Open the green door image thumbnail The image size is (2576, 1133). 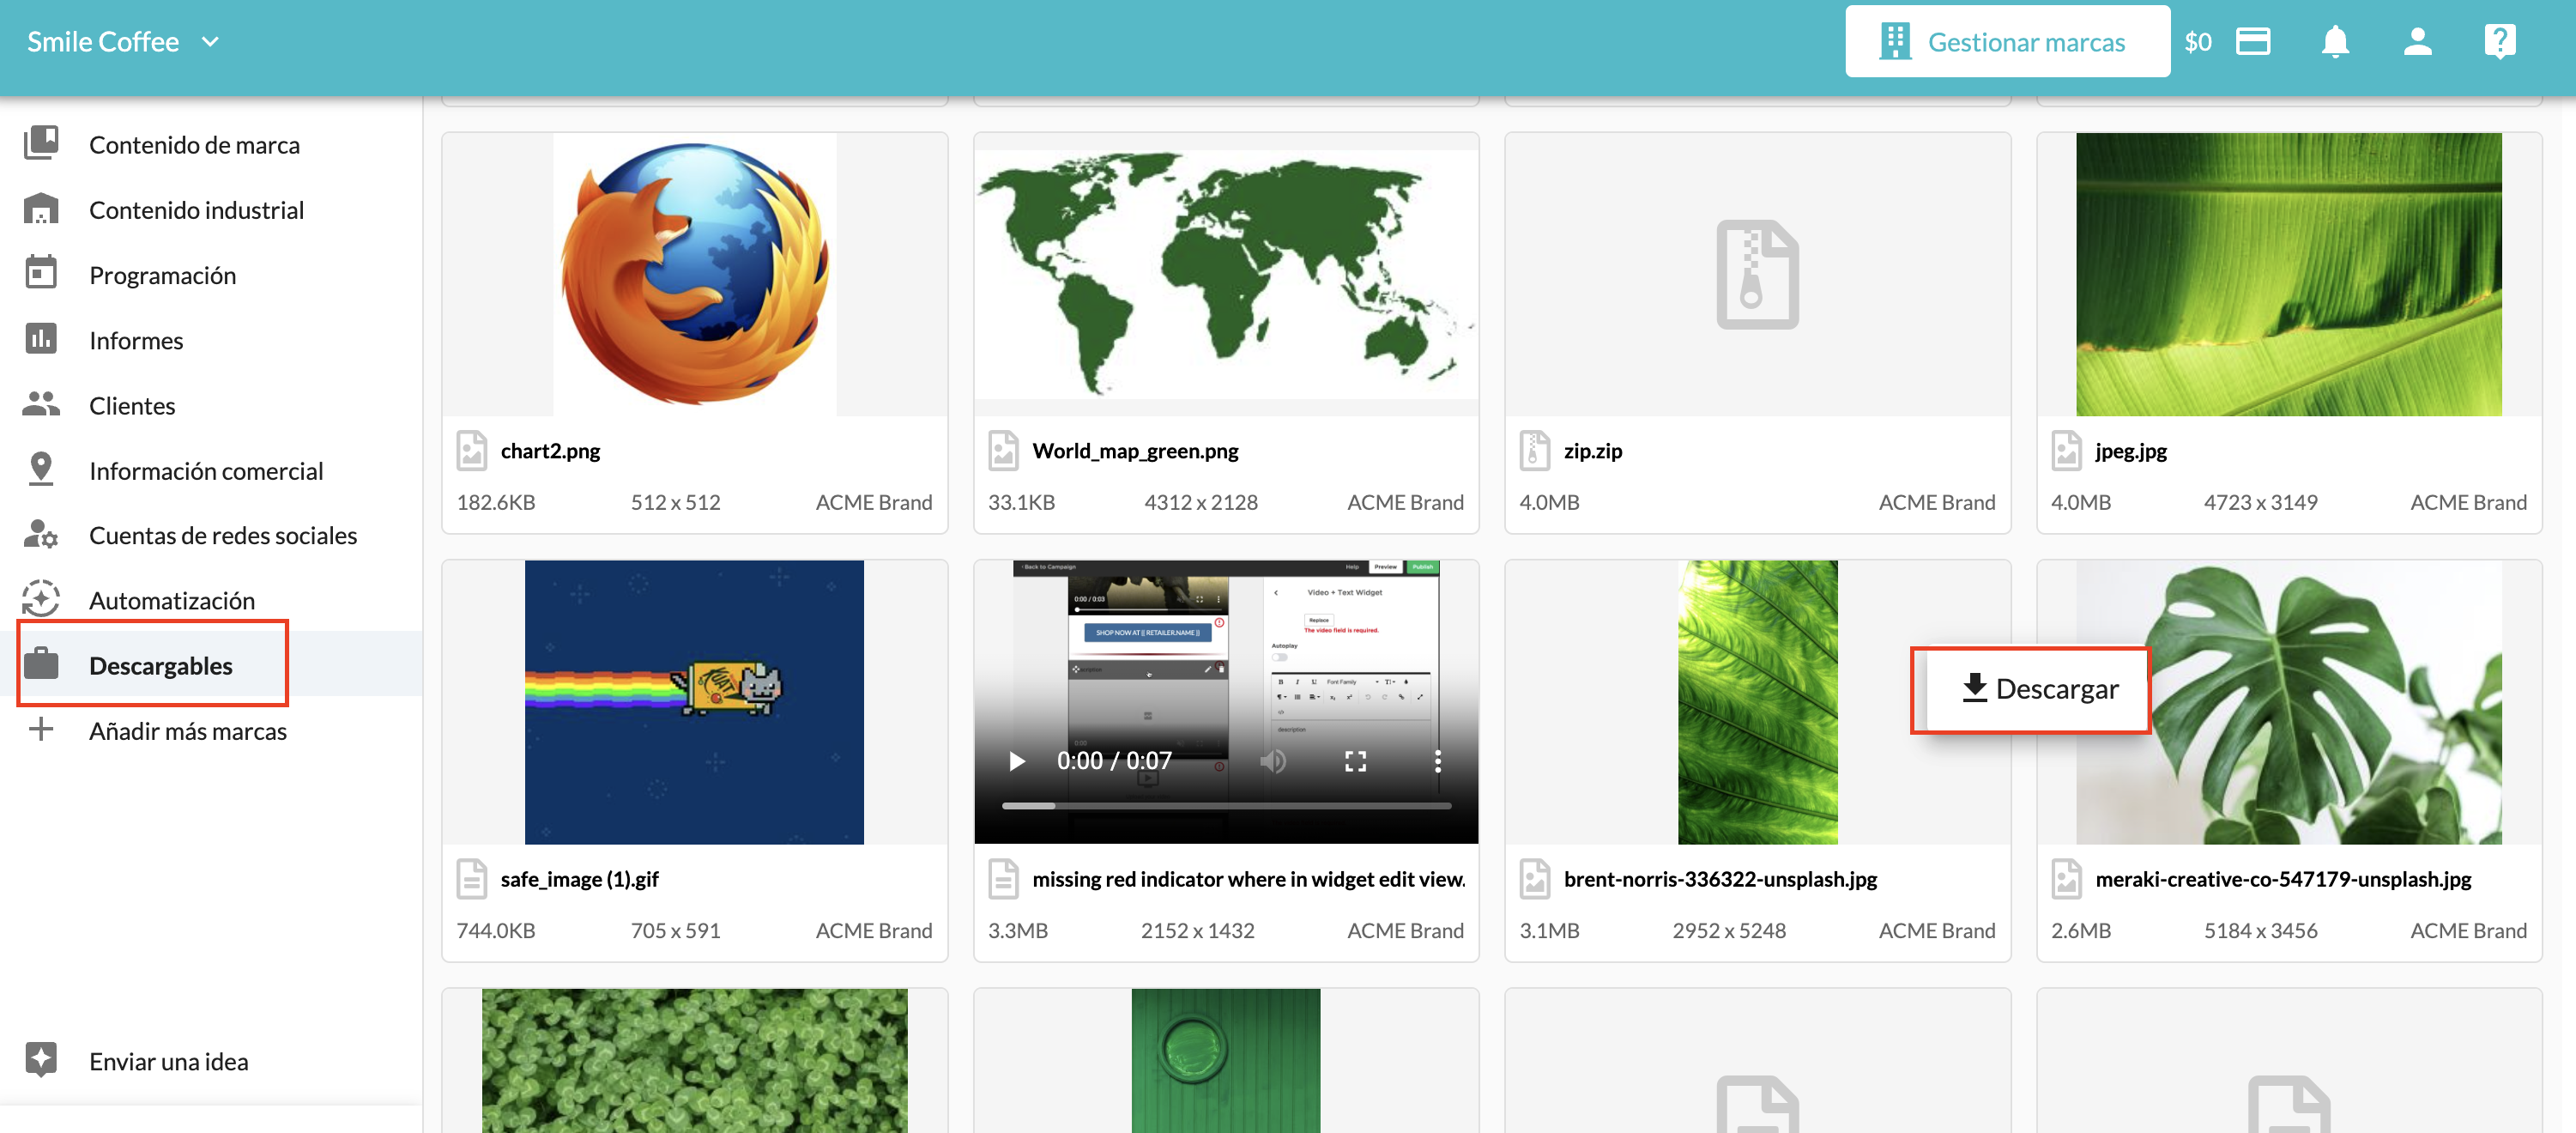[x=1226, y=1061]
